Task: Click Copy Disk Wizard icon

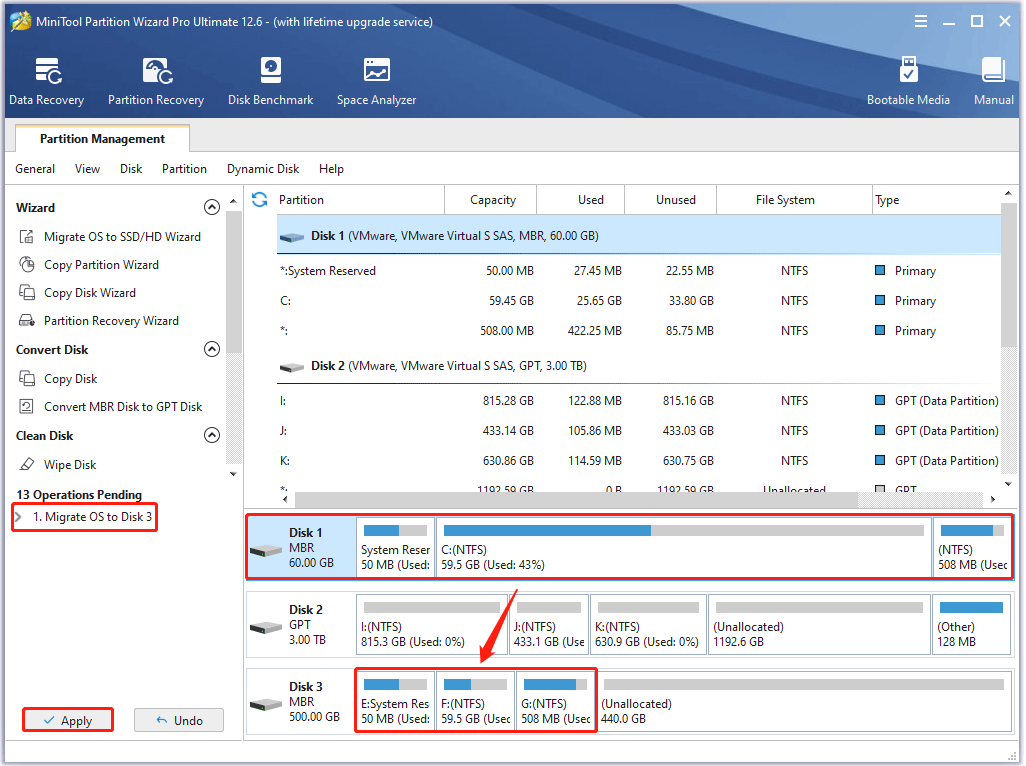Action: point(27,293)
